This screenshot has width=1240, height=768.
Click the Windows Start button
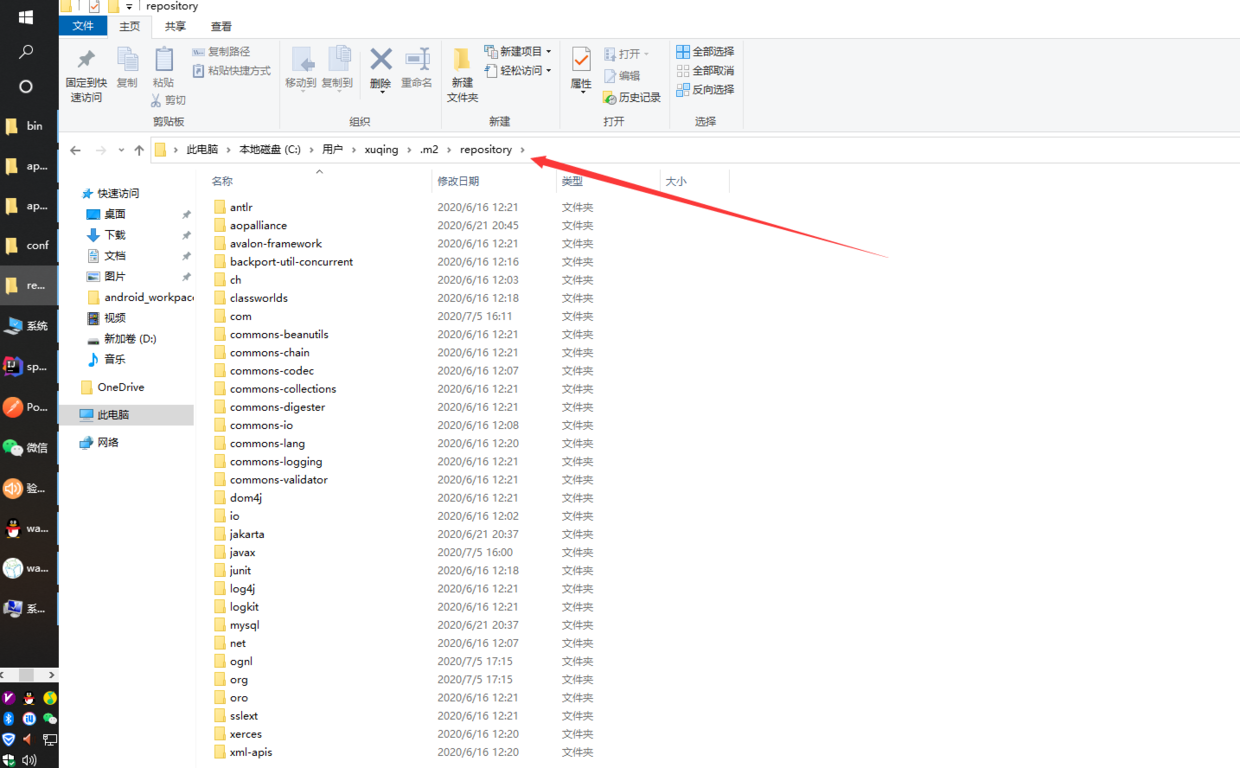point(26,17)
